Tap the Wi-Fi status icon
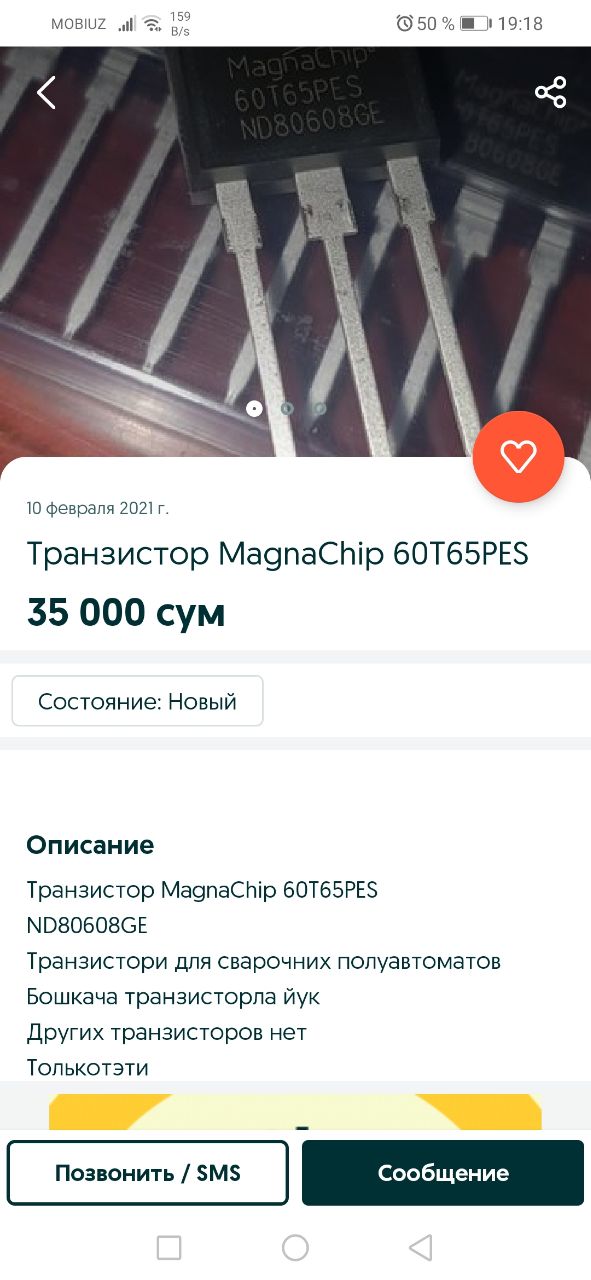The width and height of the screenshot is (591, 1280). [152, 23]
